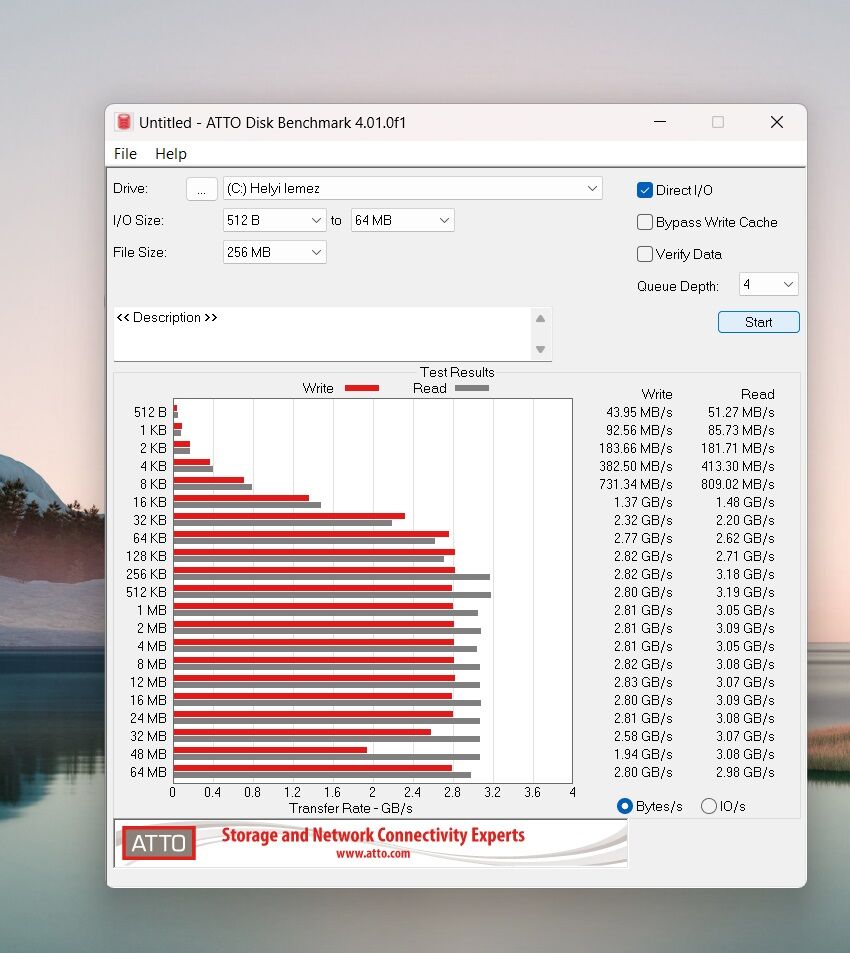Open the I/O Size minimum dropdown 512 B
Viewport: 850px width, 953px height.
pos(275,220)
